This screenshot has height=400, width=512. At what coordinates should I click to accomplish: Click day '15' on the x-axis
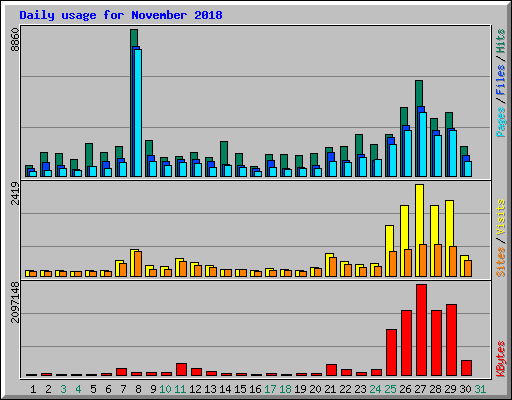(x=240, y=389)
